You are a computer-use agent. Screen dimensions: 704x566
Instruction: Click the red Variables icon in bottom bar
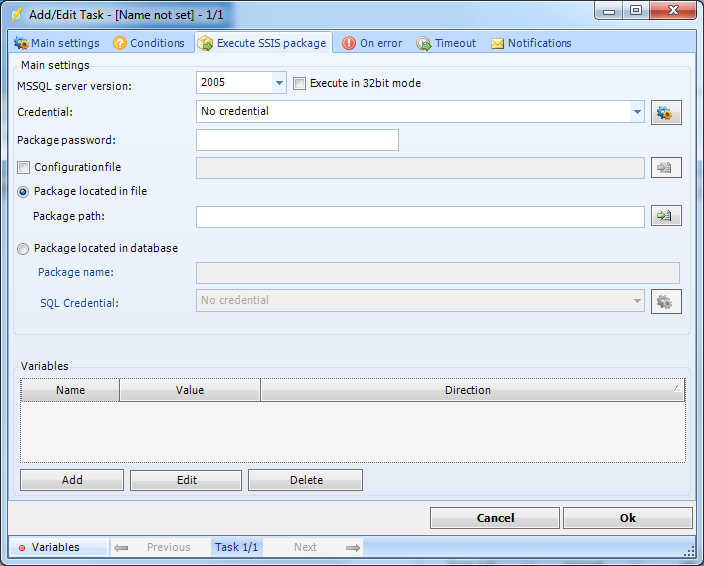click(22, 548)
